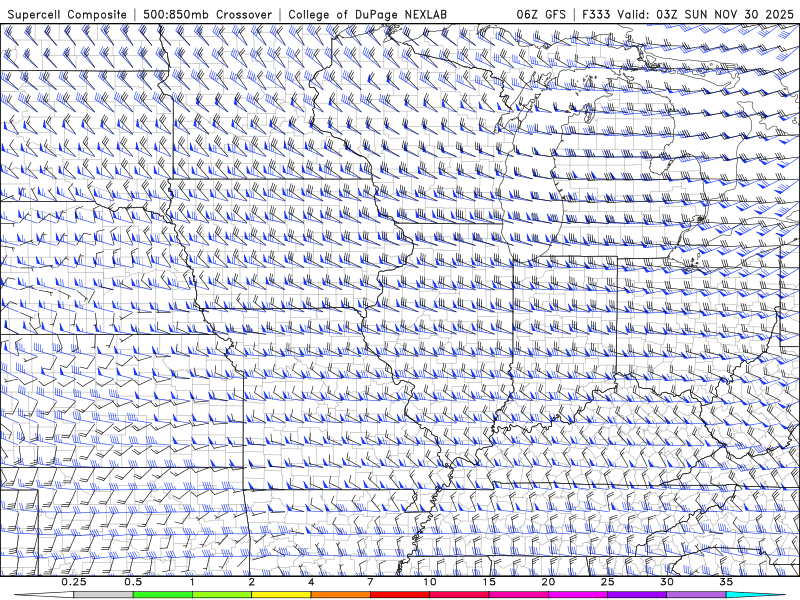
Task: Click the '0.5' legend value label
Action: pyautogui.click(x=133, y=582)
